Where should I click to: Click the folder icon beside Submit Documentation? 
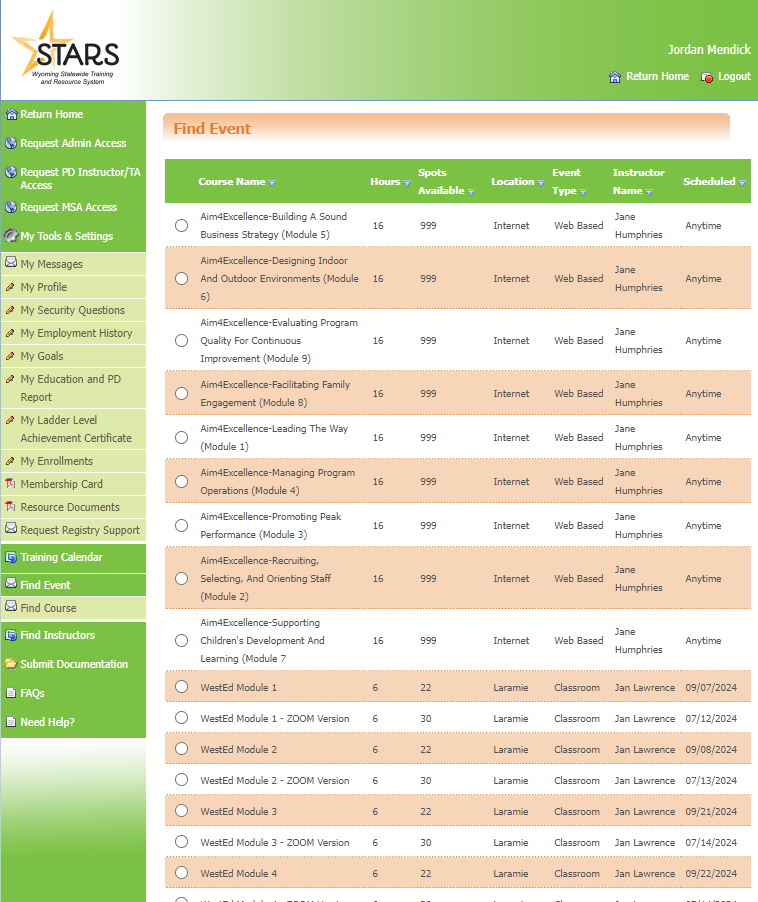11,664
